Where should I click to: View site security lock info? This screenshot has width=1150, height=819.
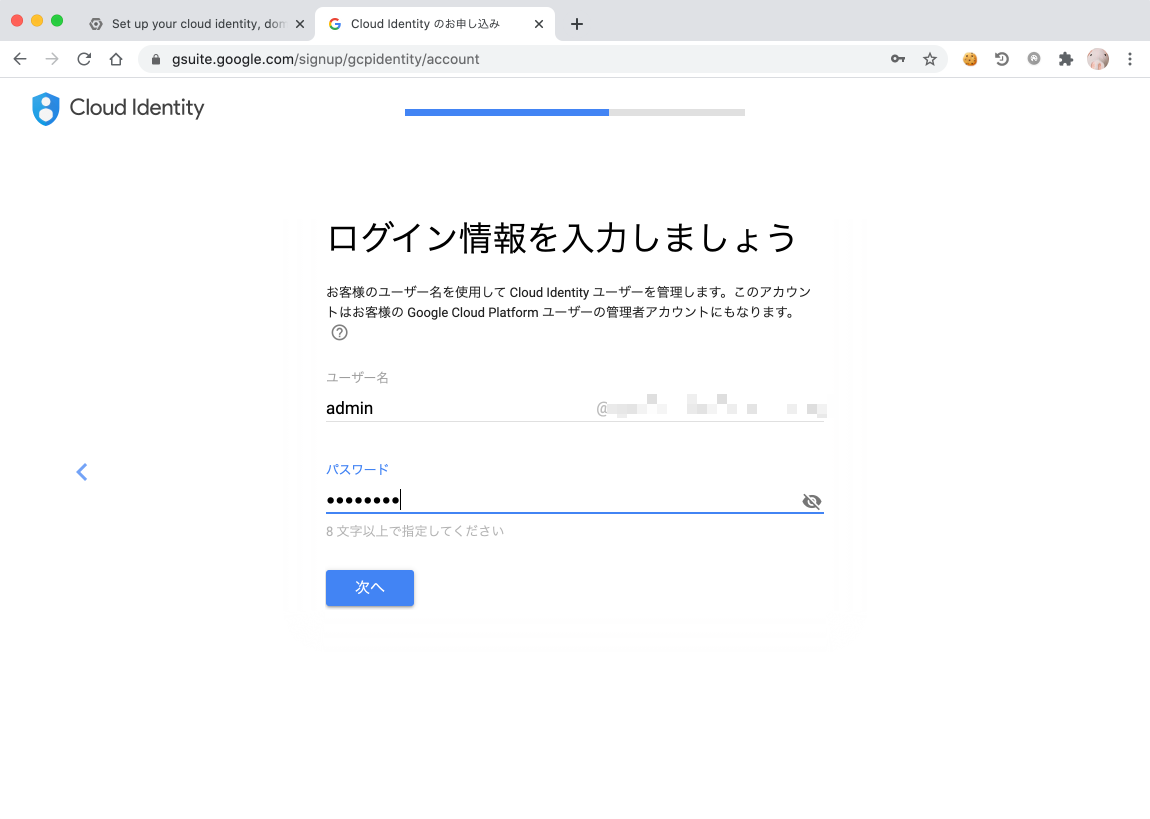click(155, 59)
